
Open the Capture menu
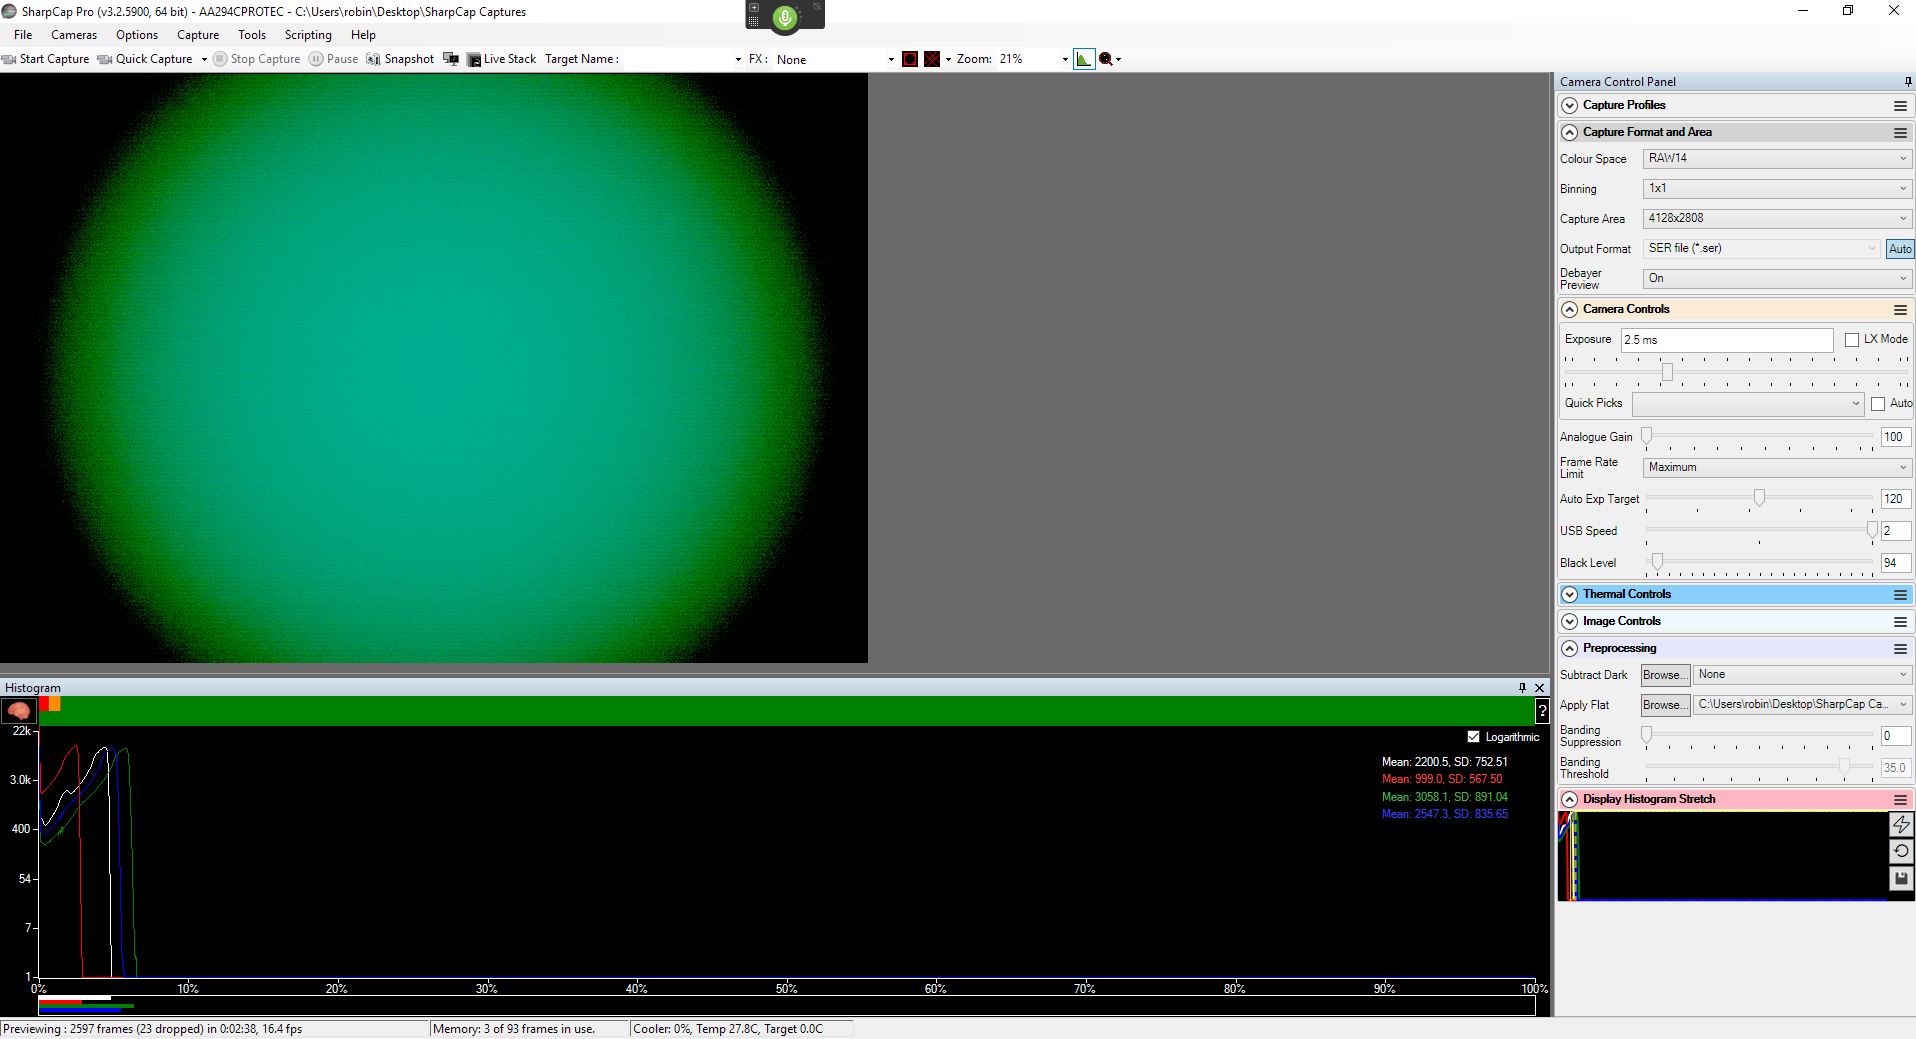pyautogui.click(x=198, y=35)
